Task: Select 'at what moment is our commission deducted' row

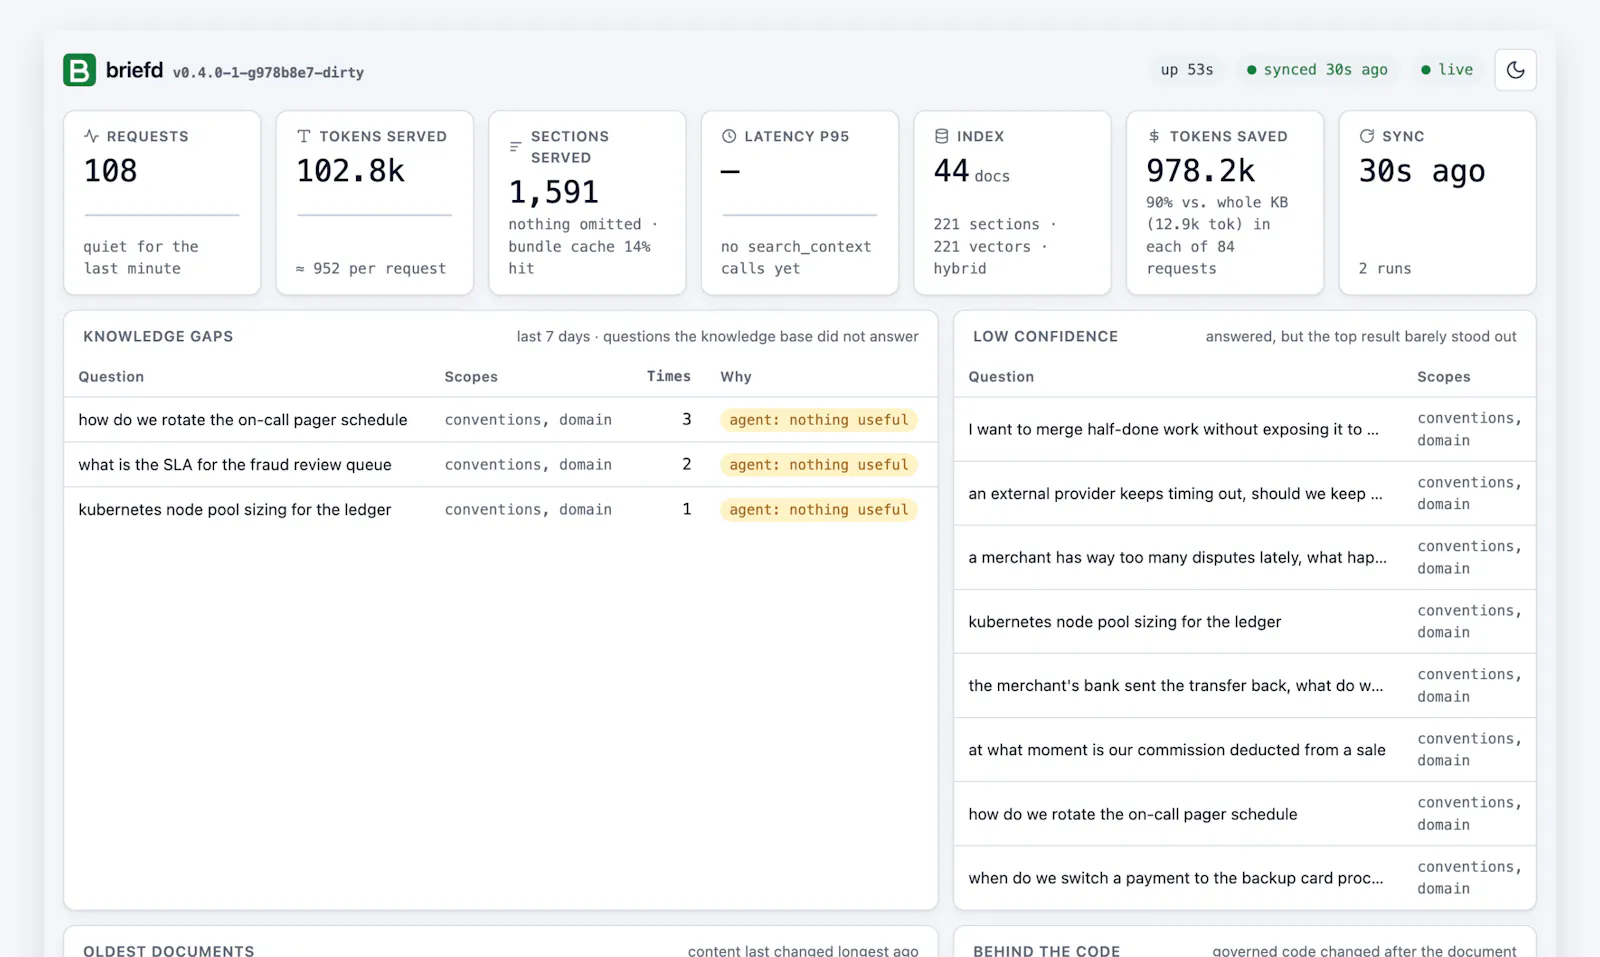Action: click(1245, 749)
